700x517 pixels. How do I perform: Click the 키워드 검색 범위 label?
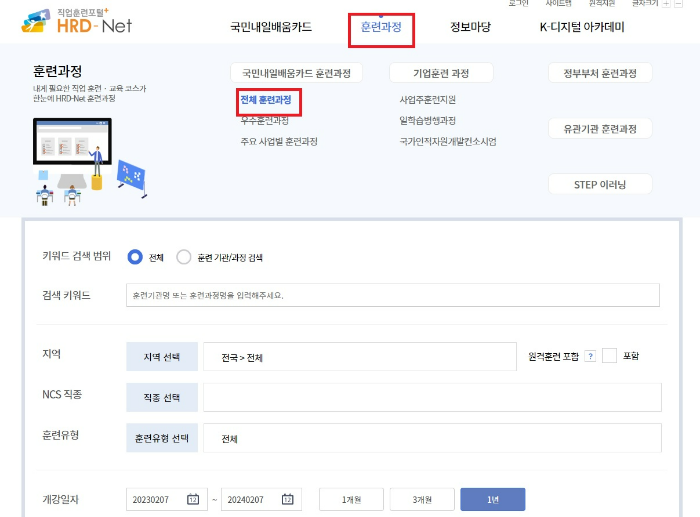click(76, 256)
